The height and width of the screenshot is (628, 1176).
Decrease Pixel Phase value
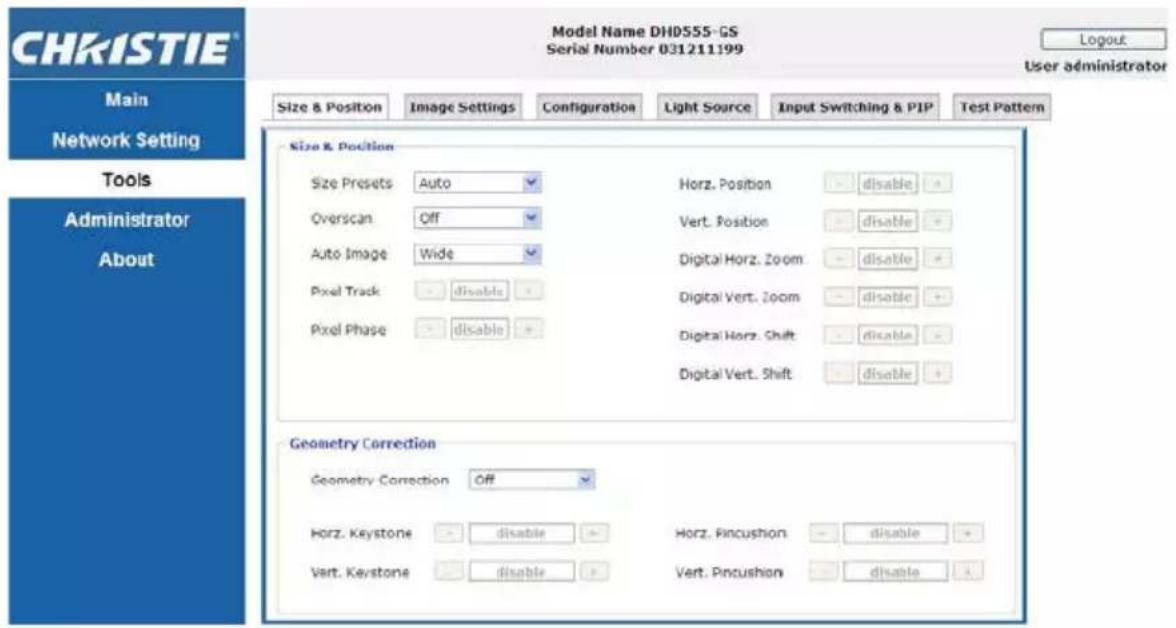coord(430,329)
